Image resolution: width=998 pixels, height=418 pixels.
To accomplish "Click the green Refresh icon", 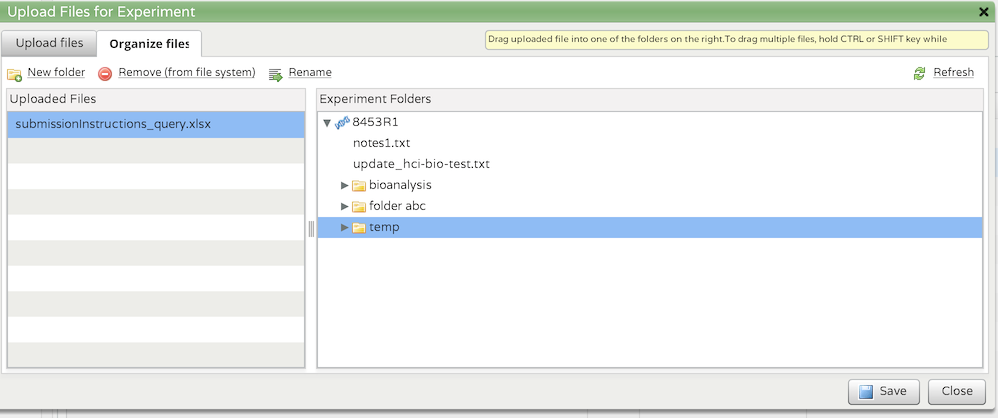I will click(919, 73).
